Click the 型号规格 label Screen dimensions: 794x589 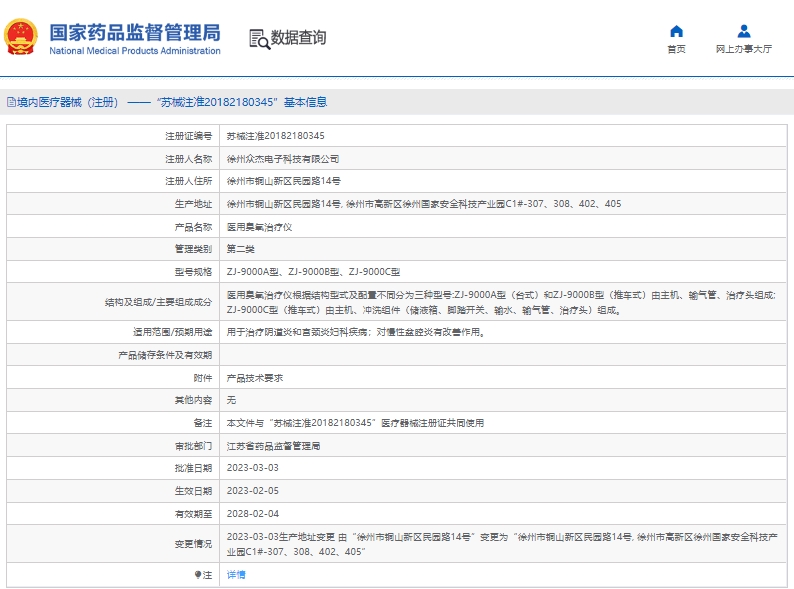pos(193,272)
